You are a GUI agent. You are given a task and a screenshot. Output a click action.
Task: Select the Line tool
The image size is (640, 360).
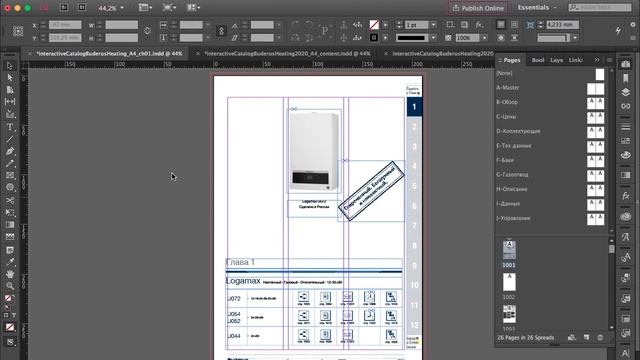(x=10, y=139)
